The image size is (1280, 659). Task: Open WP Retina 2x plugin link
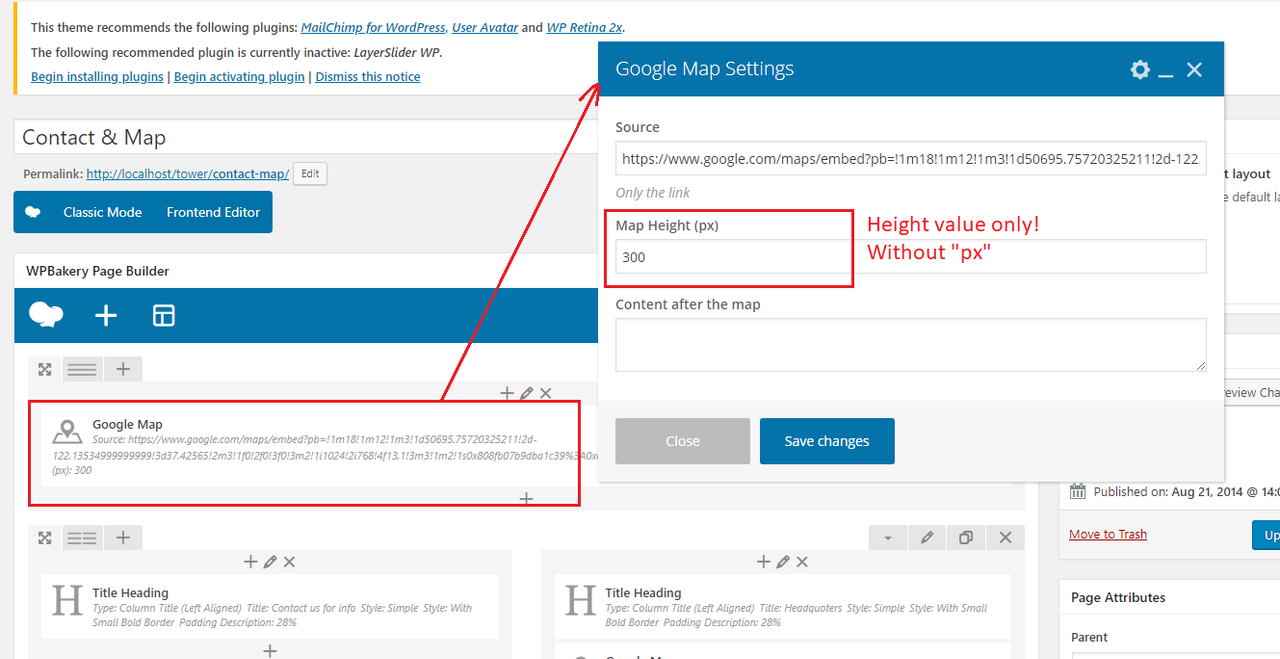584,27
